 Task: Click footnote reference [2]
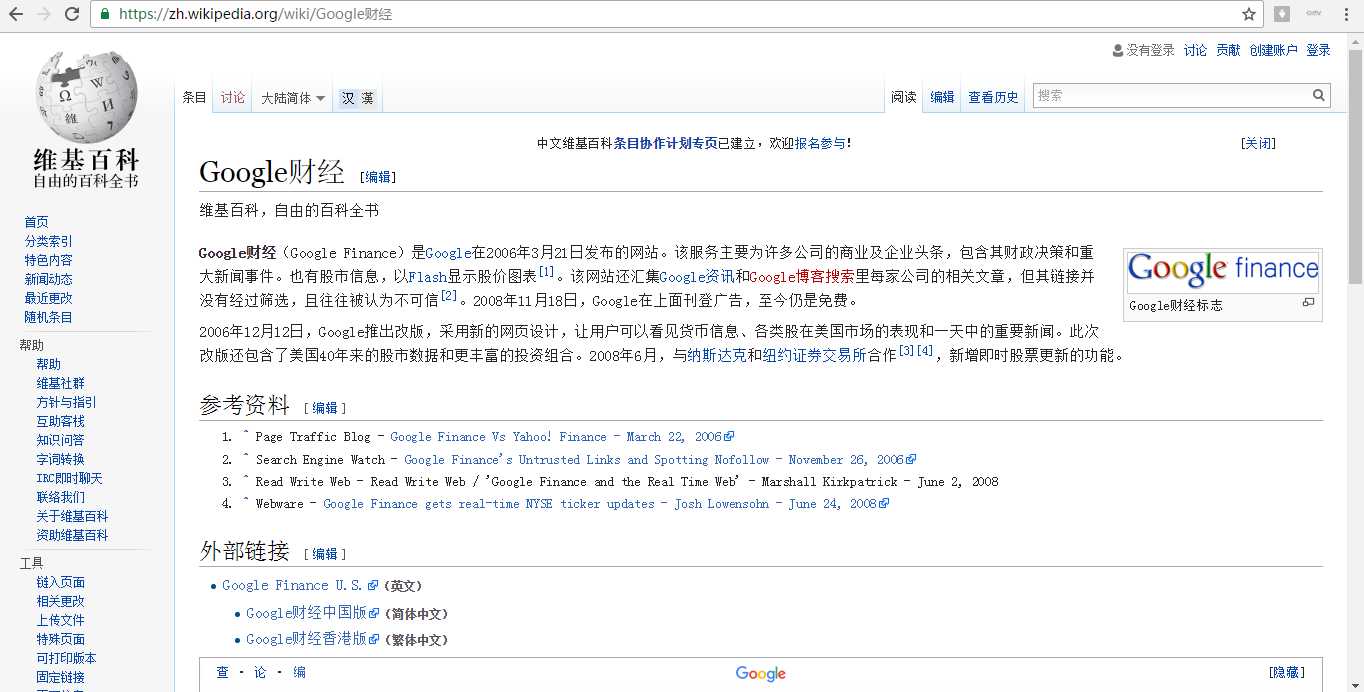(448, 295)
